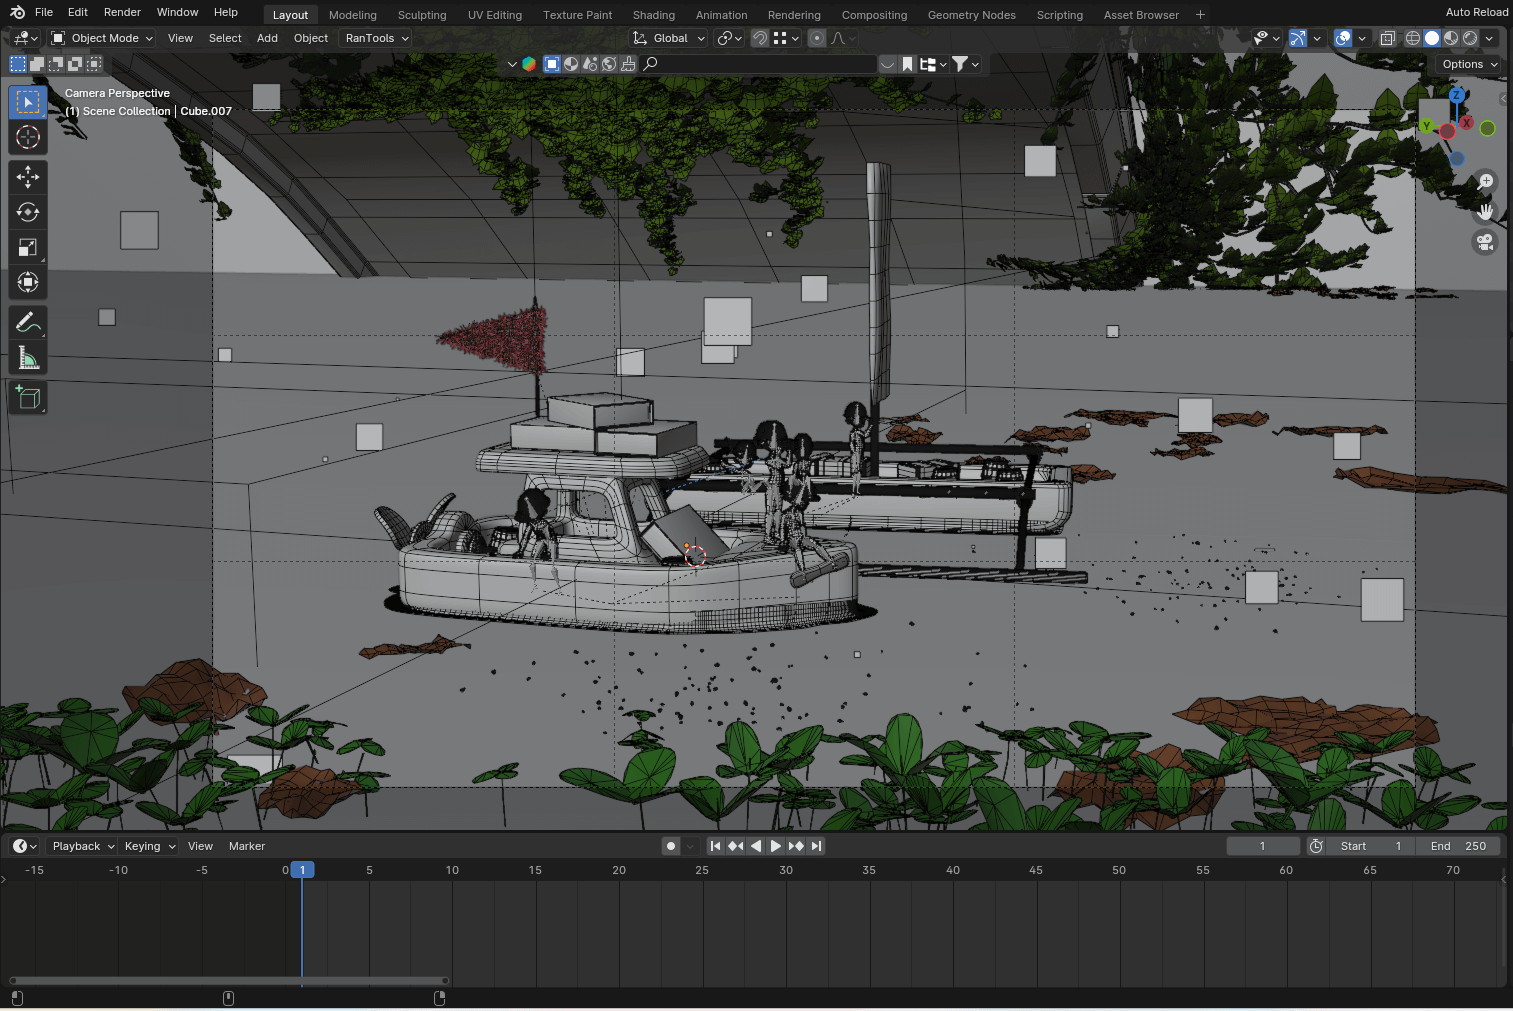This screenshot has width=1513, height=1011.
Task: Click the world globe filter icon
Action: (609, 64)
